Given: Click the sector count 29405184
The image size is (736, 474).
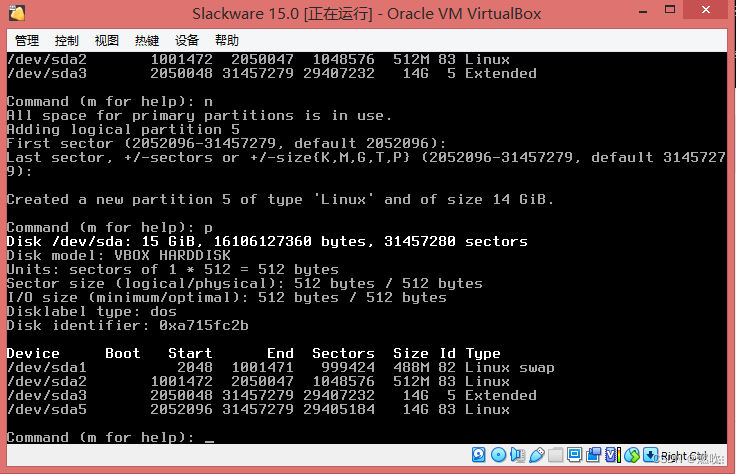Looking at the screenshot, I should click(339, 409).
